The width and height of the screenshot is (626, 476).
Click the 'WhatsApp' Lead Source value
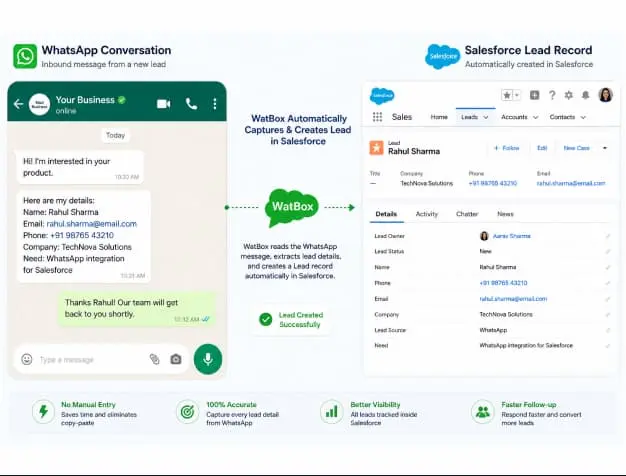click(493, 330)
